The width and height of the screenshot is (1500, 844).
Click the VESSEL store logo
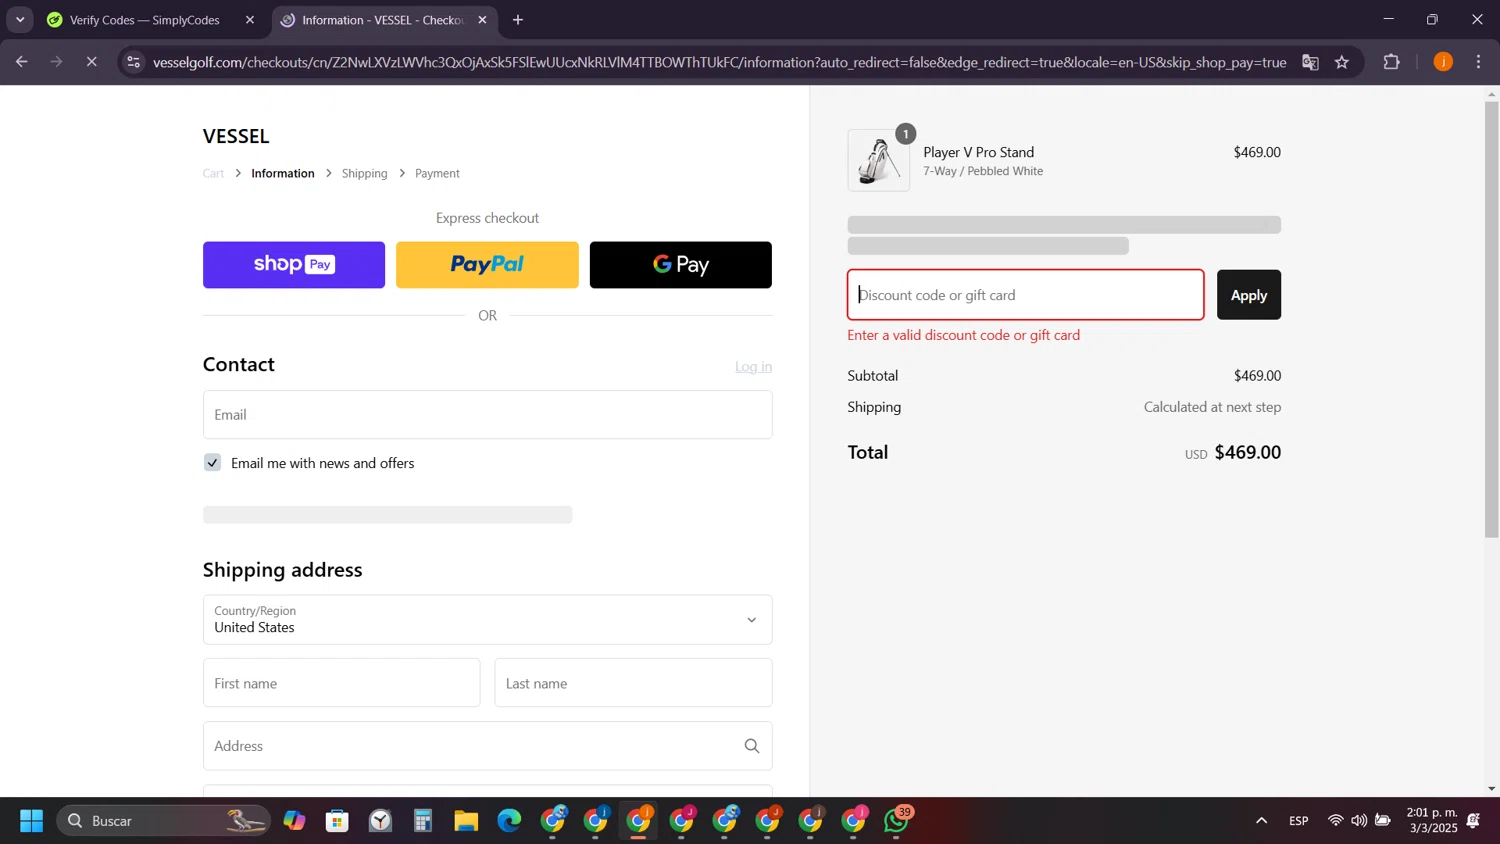pyautogui.click(x=236, y=136)
